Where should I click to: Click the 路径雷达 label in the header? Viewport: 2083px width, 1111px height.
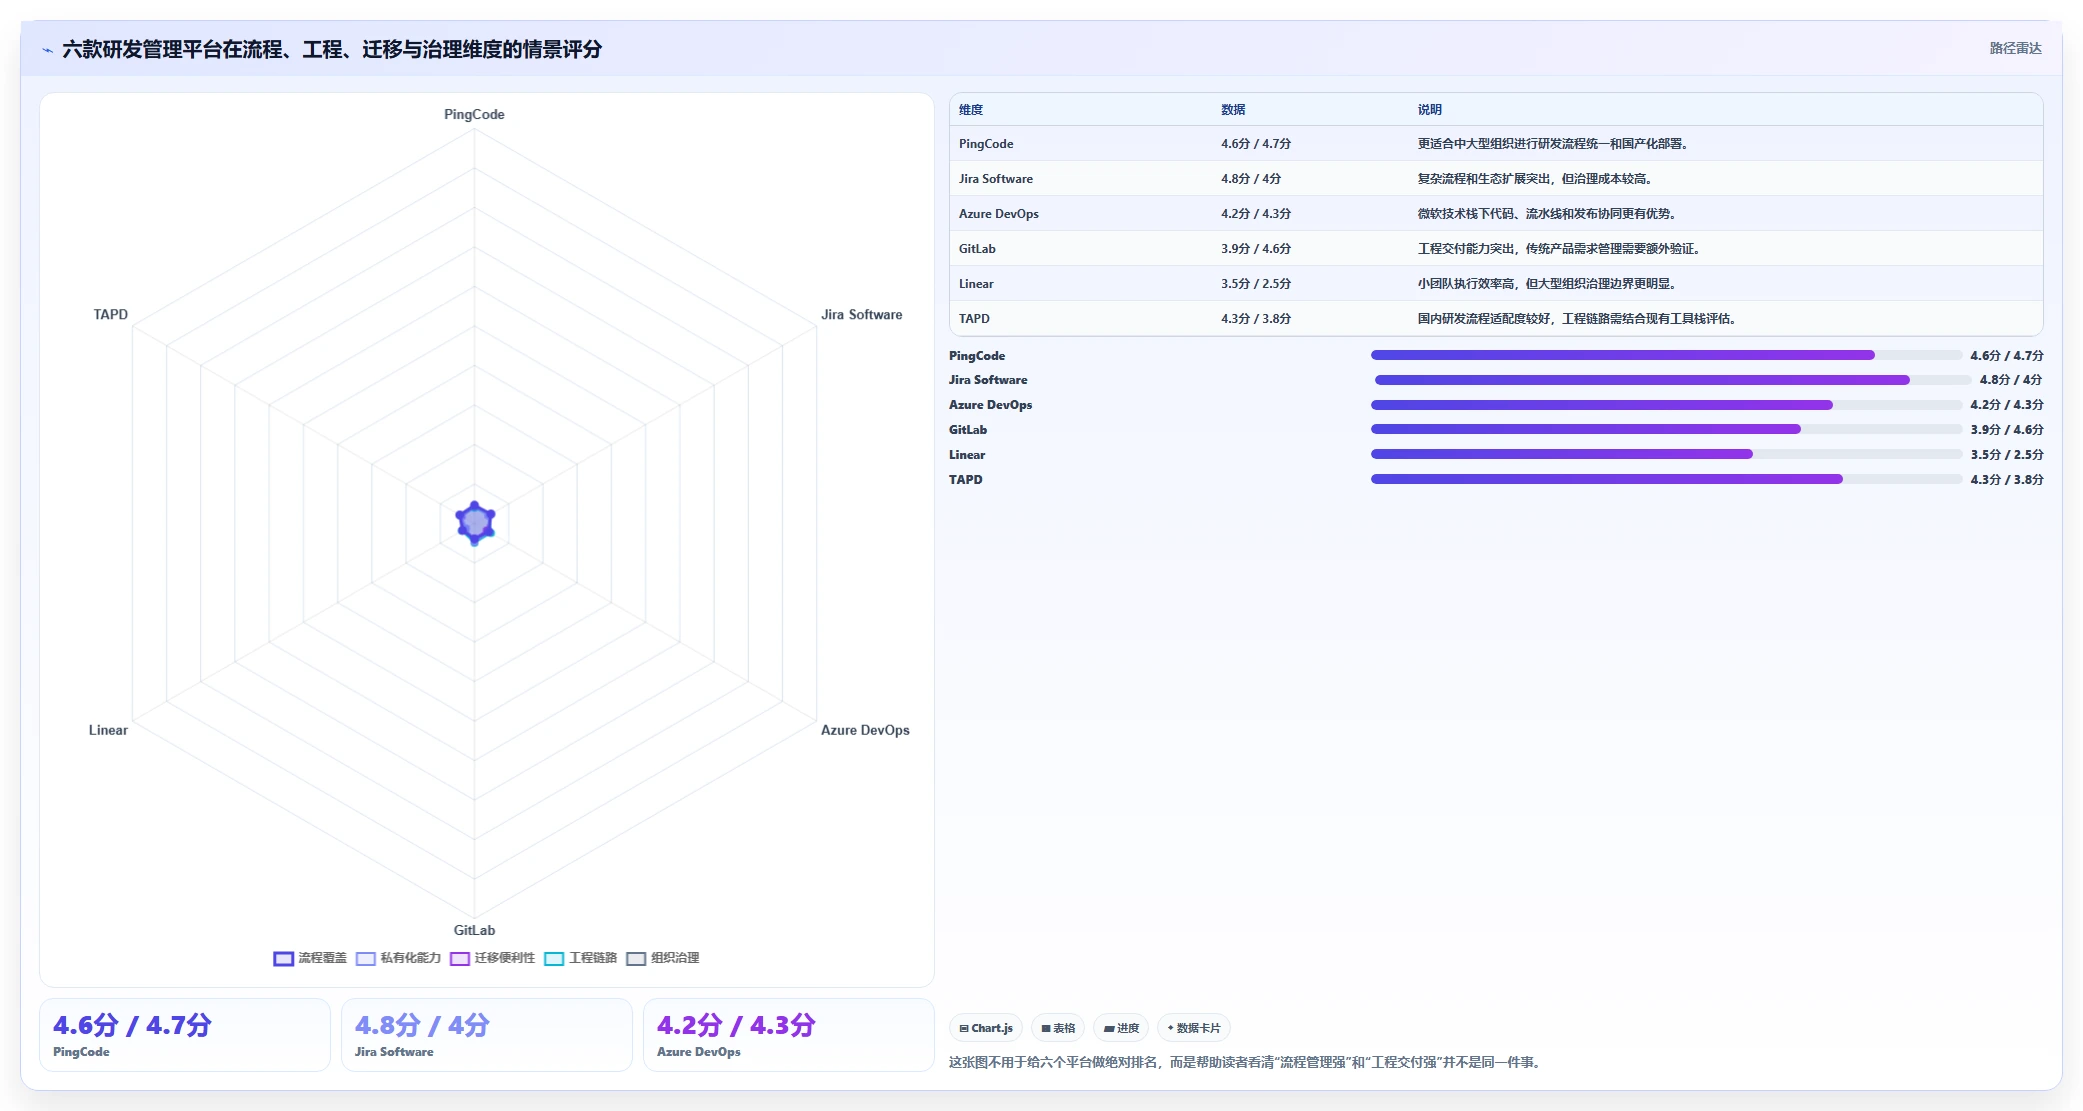[2015, 48]
